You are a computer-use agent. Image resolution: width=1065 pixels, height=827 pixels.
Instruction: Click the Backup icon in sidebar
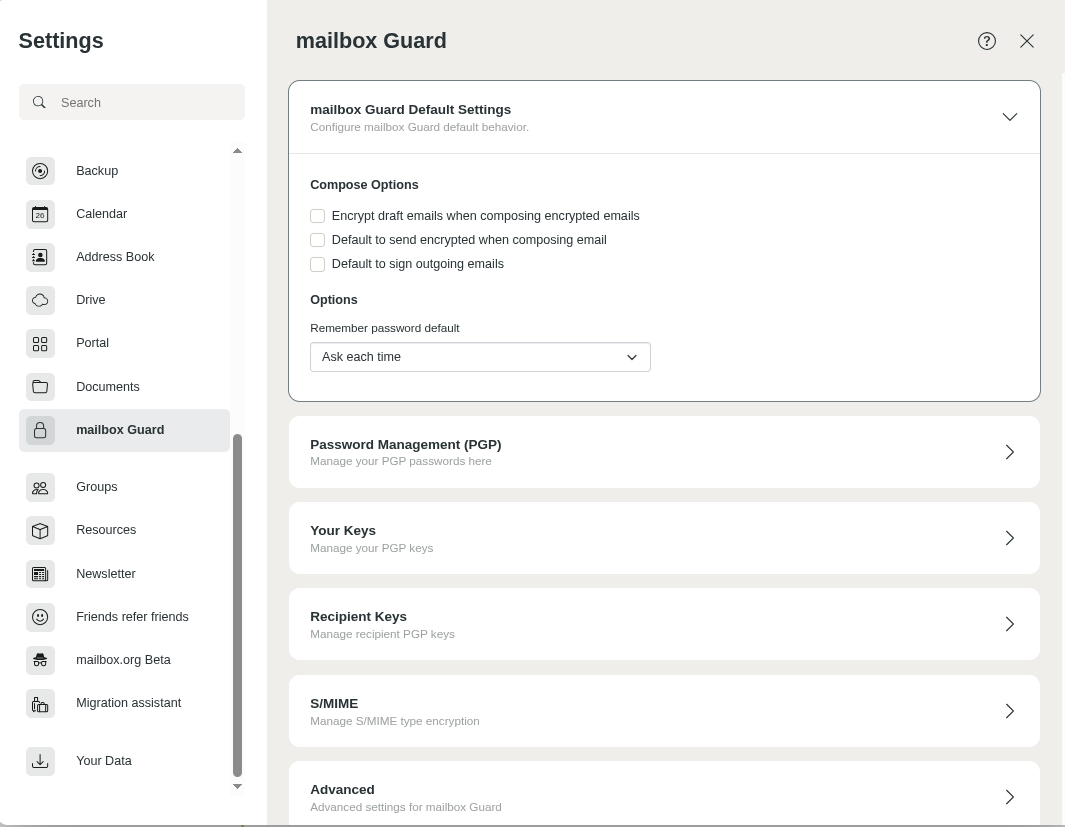[x=40, y=171]
